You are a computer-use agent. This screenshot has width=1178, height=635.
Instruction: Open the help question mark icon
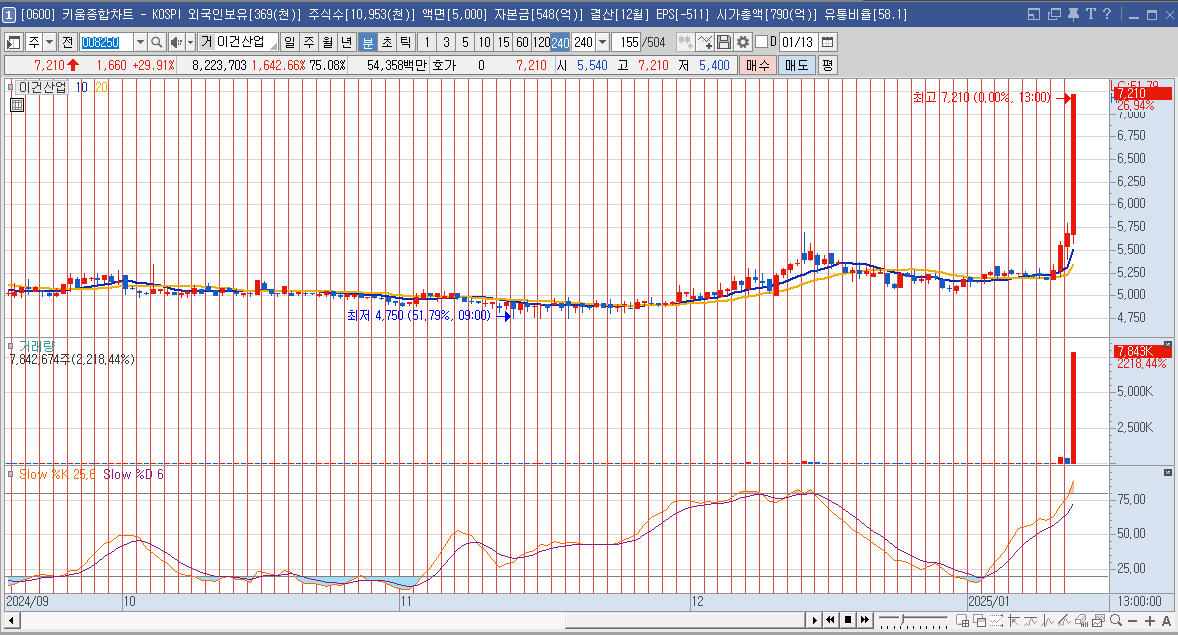point(1107,14)
